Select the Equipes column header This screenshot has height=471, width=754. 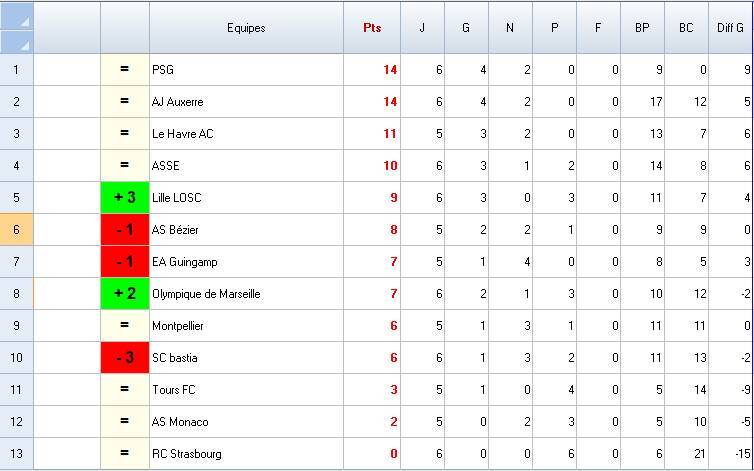(x=246, y=28)
